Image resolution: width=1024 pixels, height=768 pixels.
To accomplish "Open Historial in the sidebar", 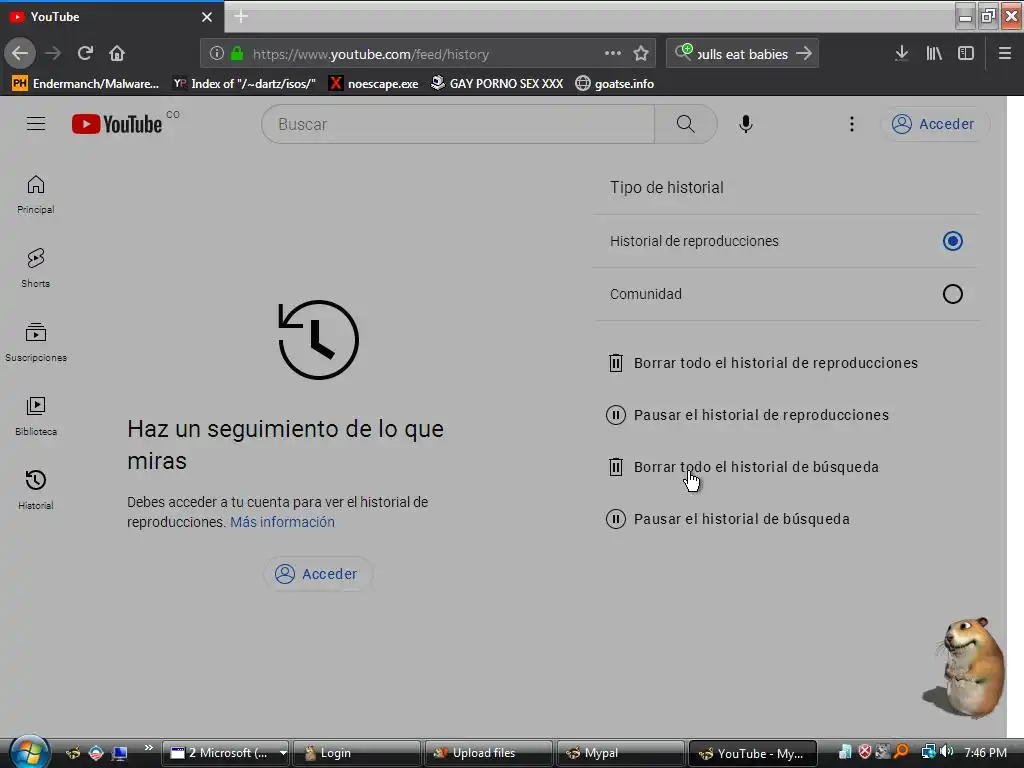I will pos(36,490).
